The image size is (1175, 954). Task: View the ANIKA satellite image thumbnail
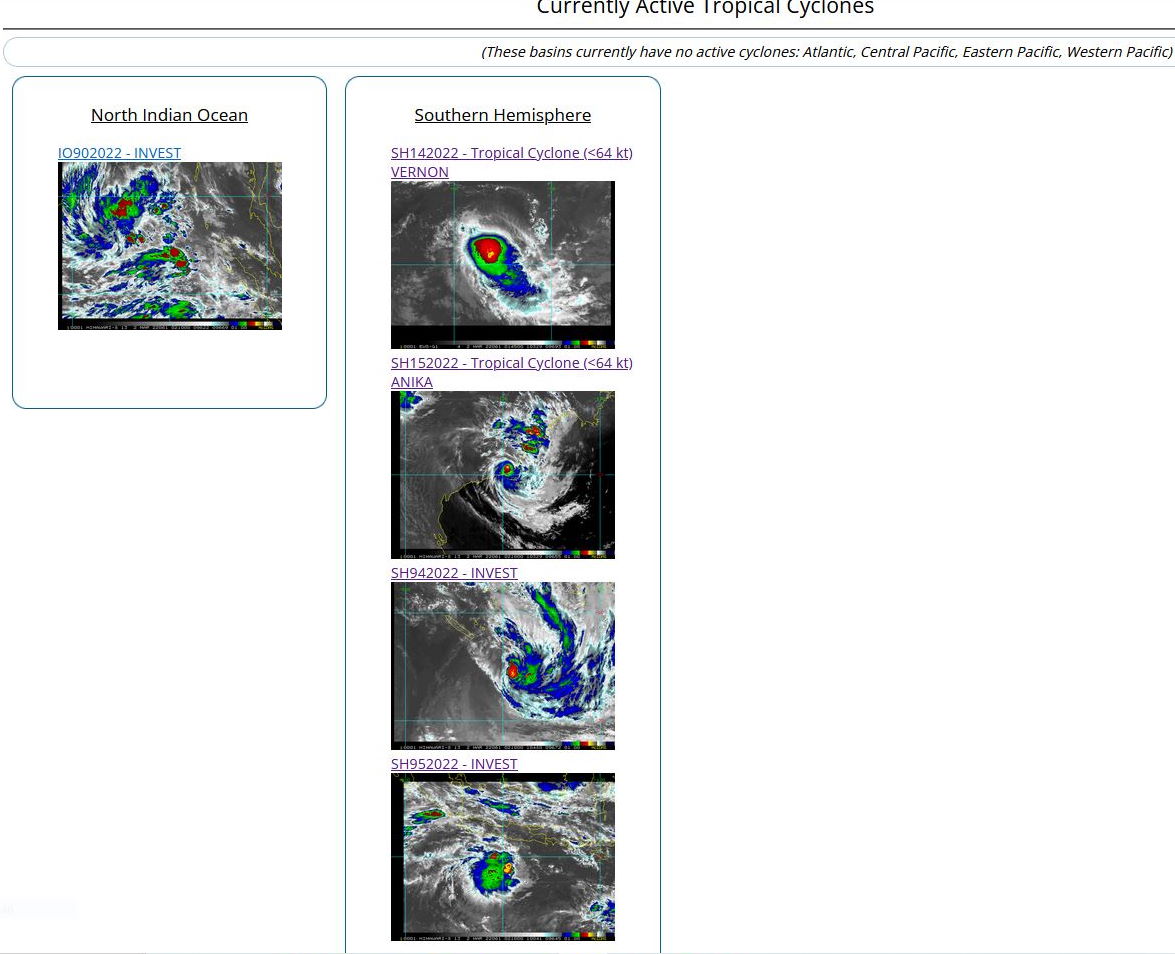coord(502,474)
